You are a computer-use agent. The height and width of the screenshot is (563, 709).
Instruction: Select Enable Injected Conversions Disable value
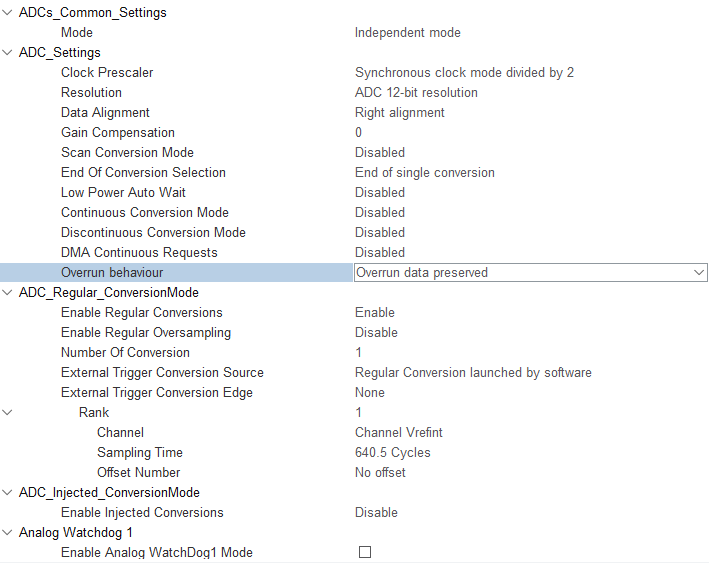(376, 512)
